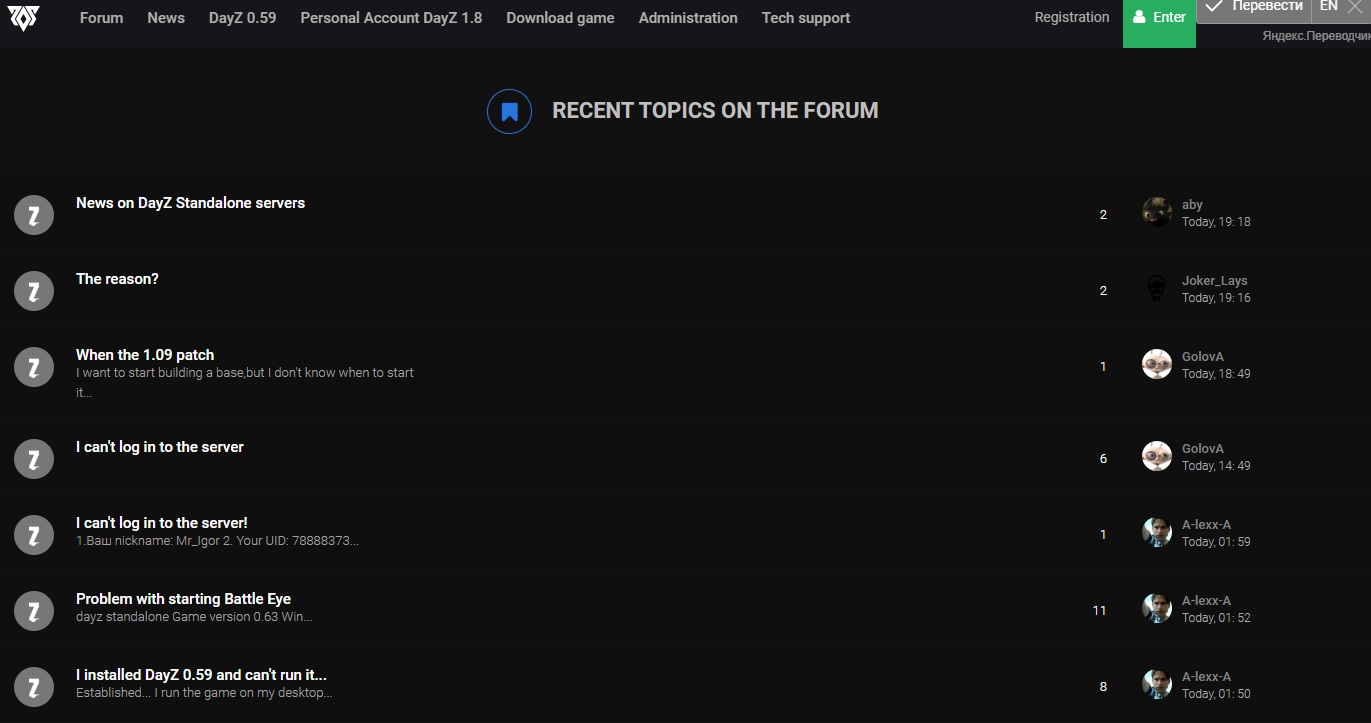Click username aby
1371x723 pixels.
1192,205
